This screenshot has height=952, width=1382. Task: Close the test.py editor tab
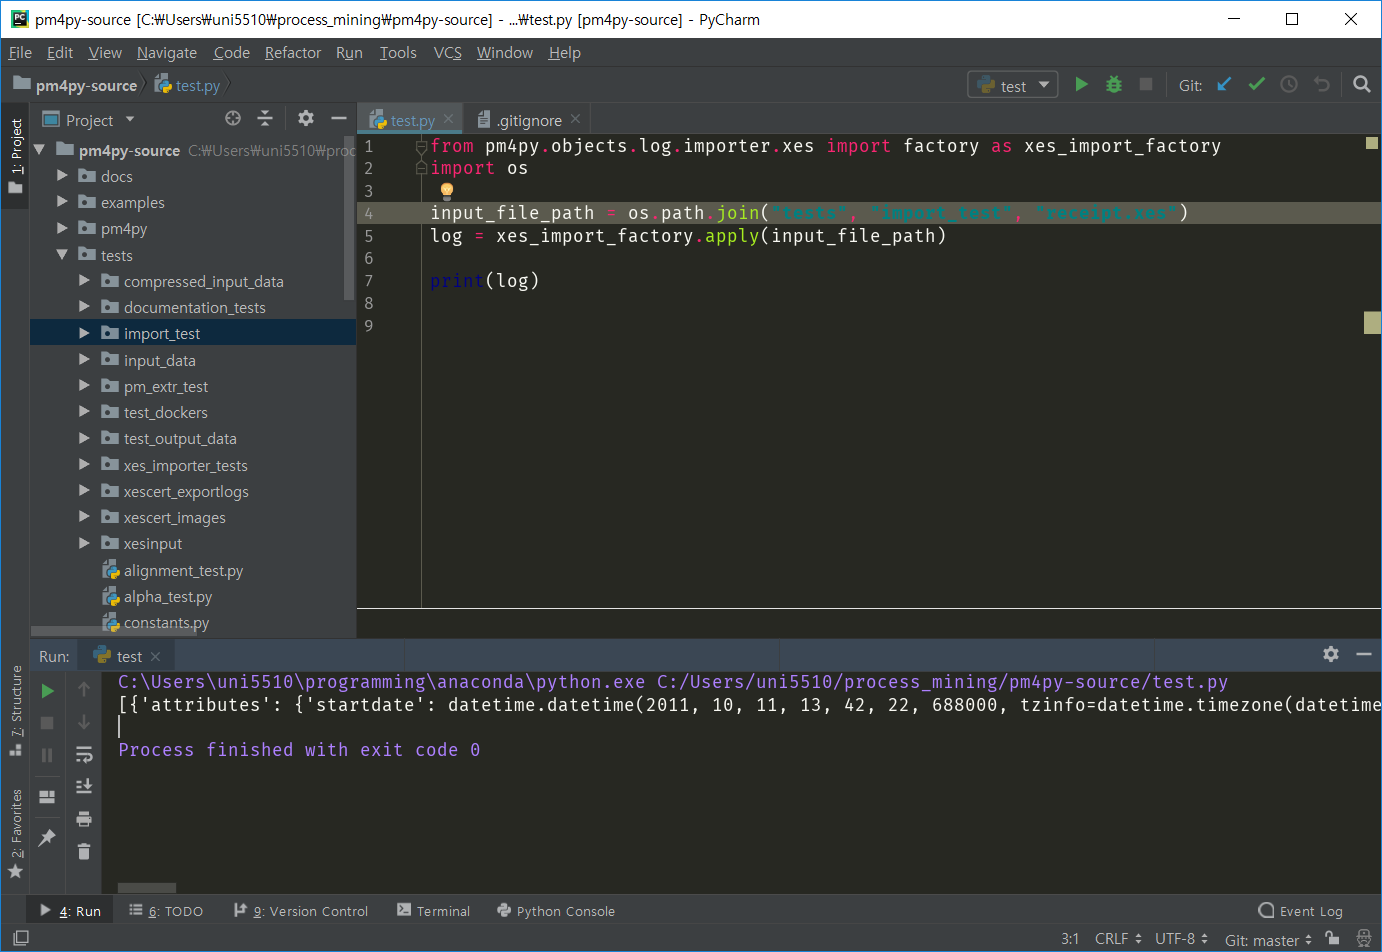coord(448,119)
